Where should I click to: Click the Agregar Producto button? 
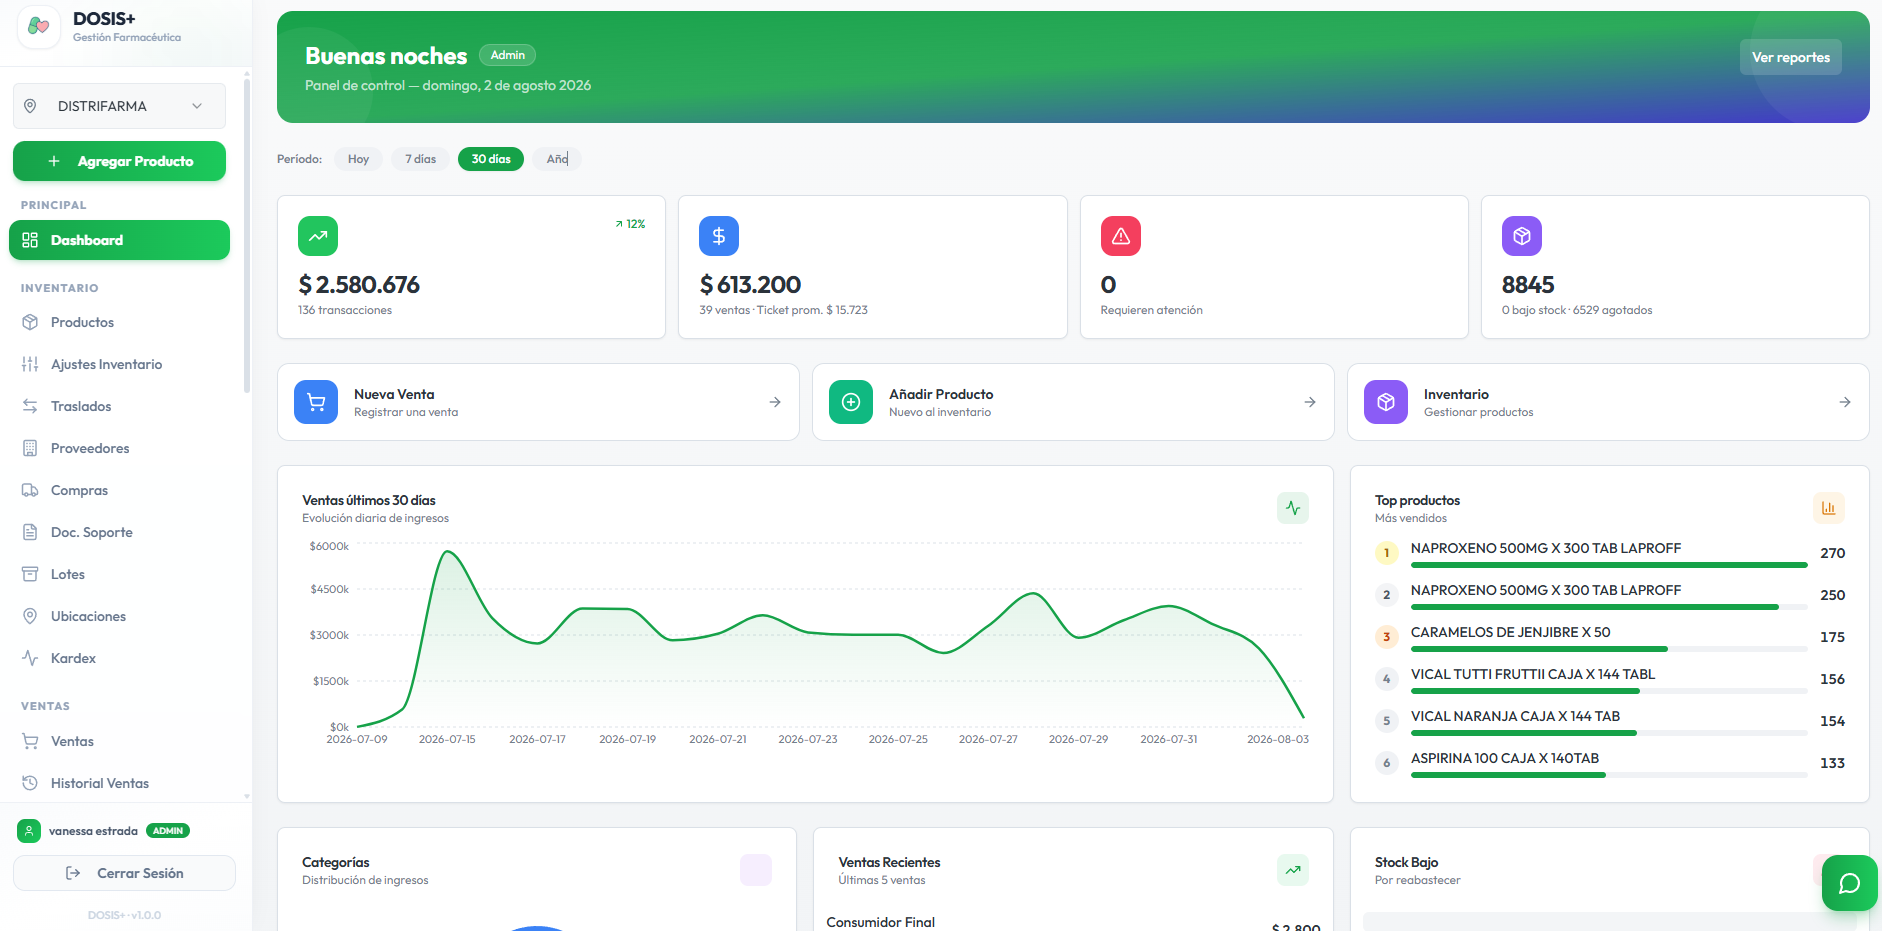tap(119, 161)
